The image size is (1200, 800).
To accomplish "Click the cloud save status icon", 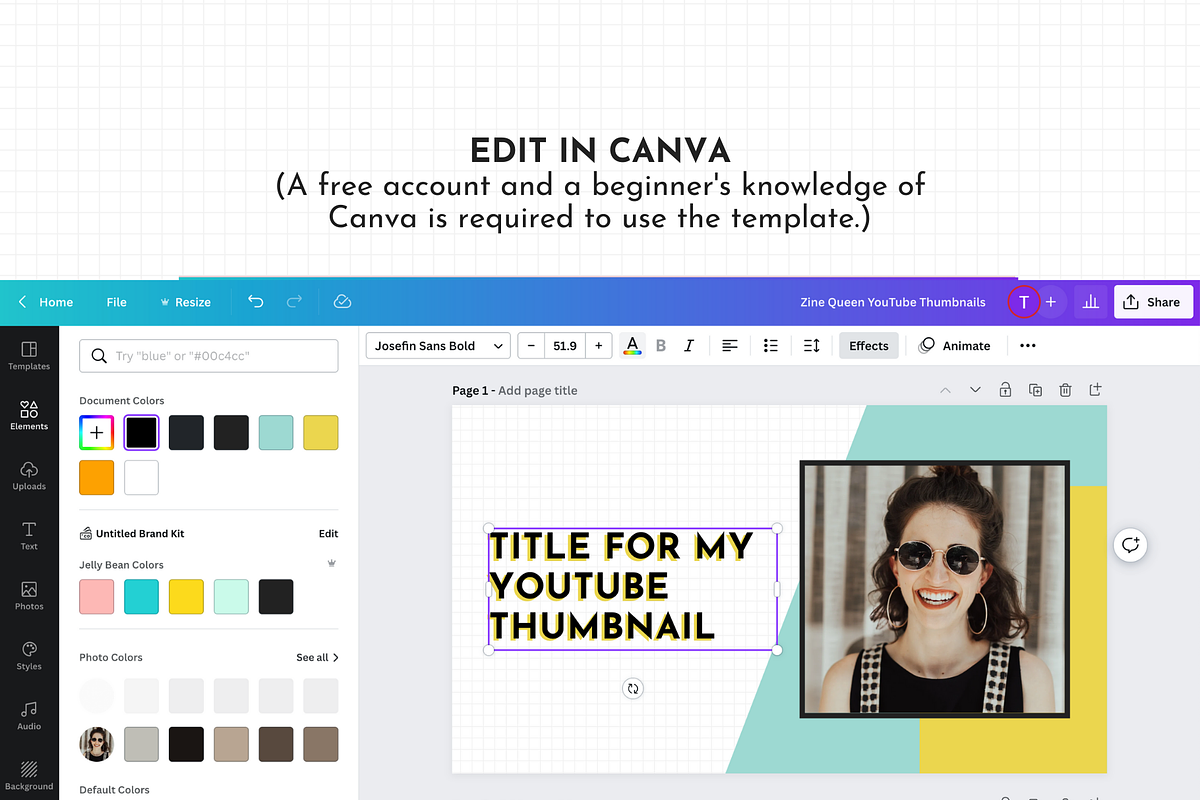I will pyautogui.click(x=342, y=301).
